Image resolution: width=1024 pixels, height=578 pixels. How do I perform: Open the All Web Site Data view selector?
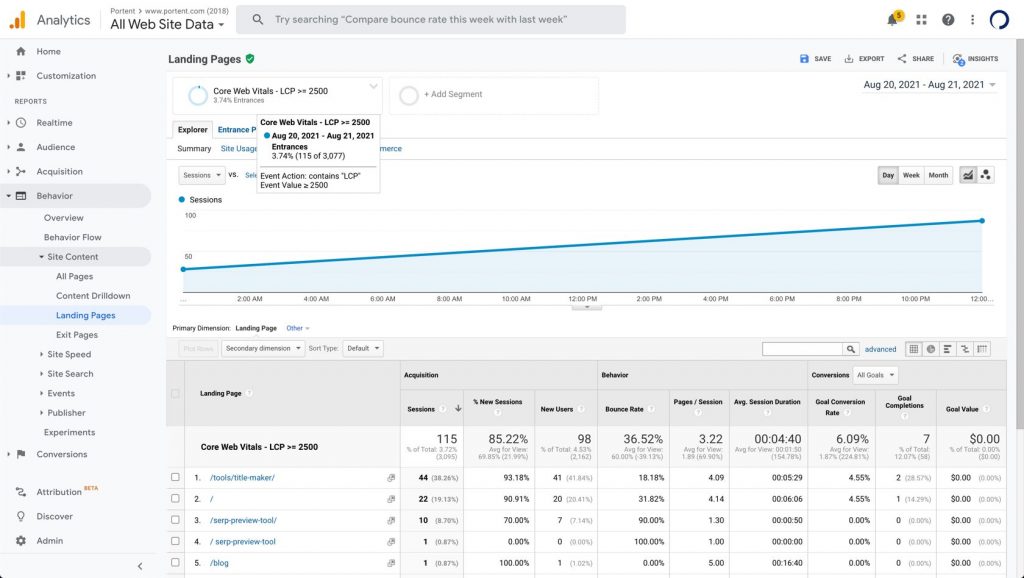[167, 25]
